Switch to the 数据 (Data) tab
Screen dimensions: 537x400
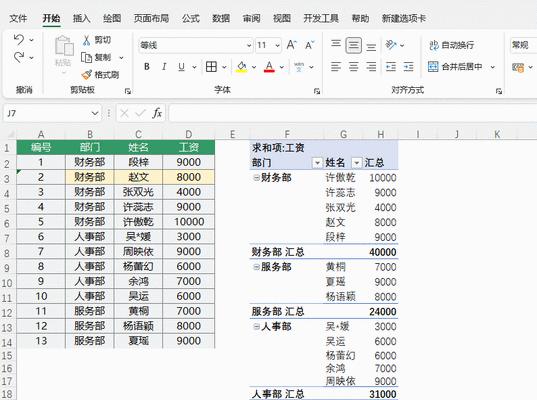pos(221,18)
